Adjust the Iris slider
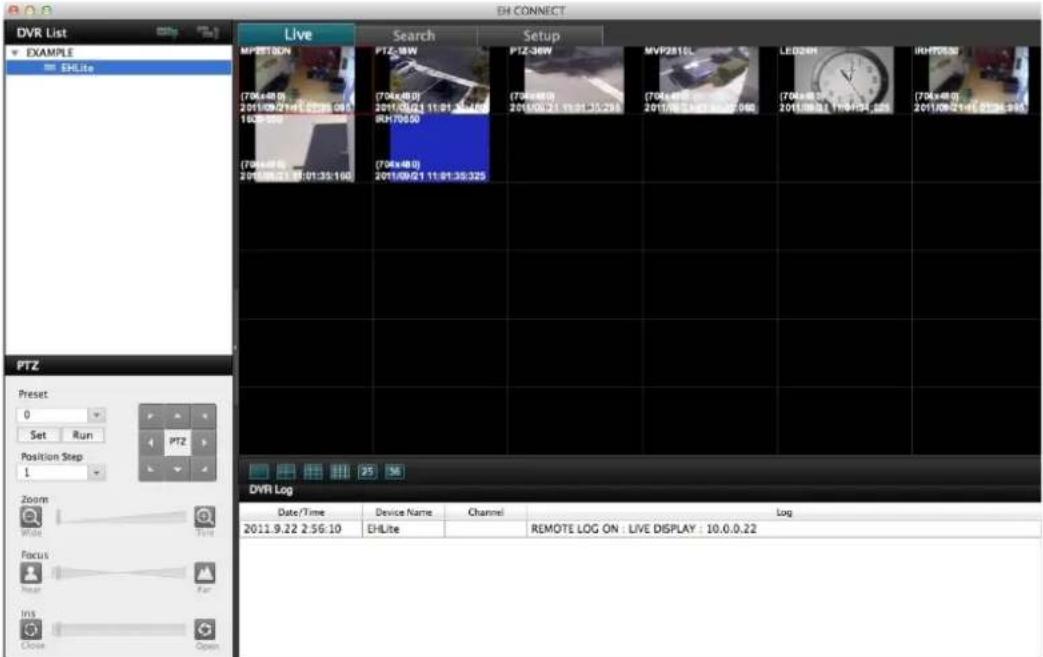The image size is (1043, 657). click(x=121, y=629)
